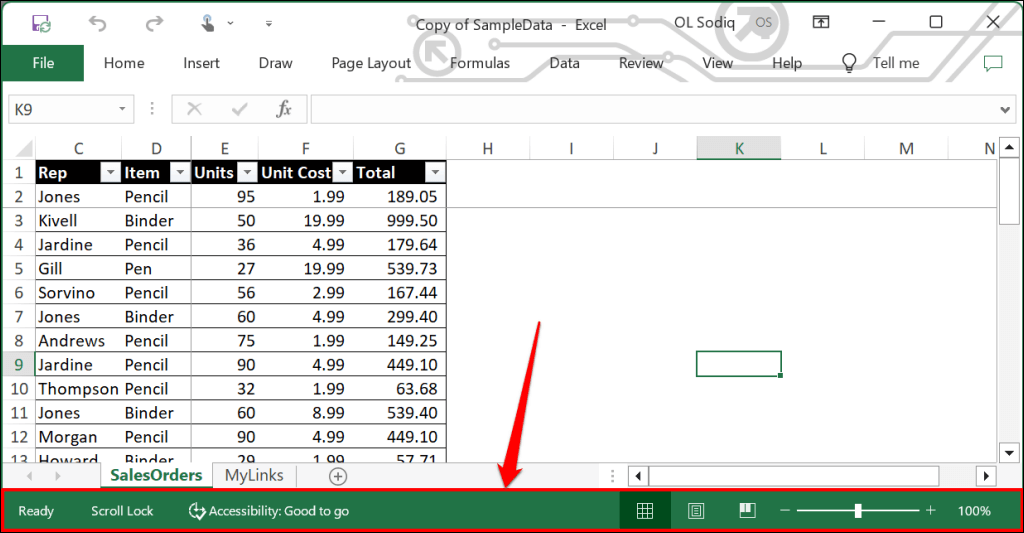This screenshot has height=533, width=1024.
Task: Open the Rep column filter dropdown
Action: point(110,173)
